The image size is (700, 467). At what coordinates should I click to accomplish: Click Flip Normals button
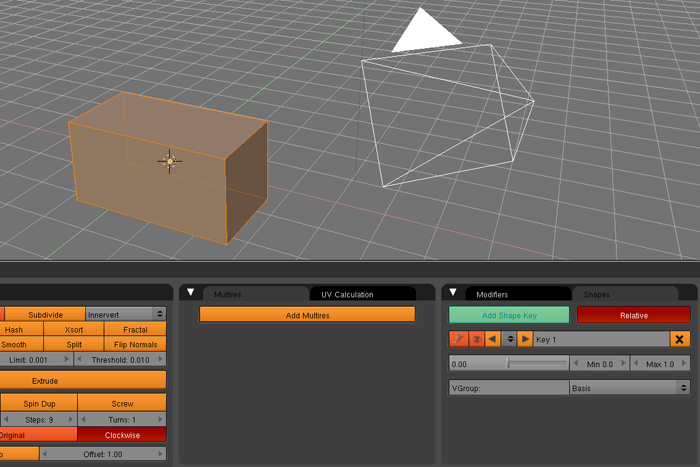pos(135,344)
